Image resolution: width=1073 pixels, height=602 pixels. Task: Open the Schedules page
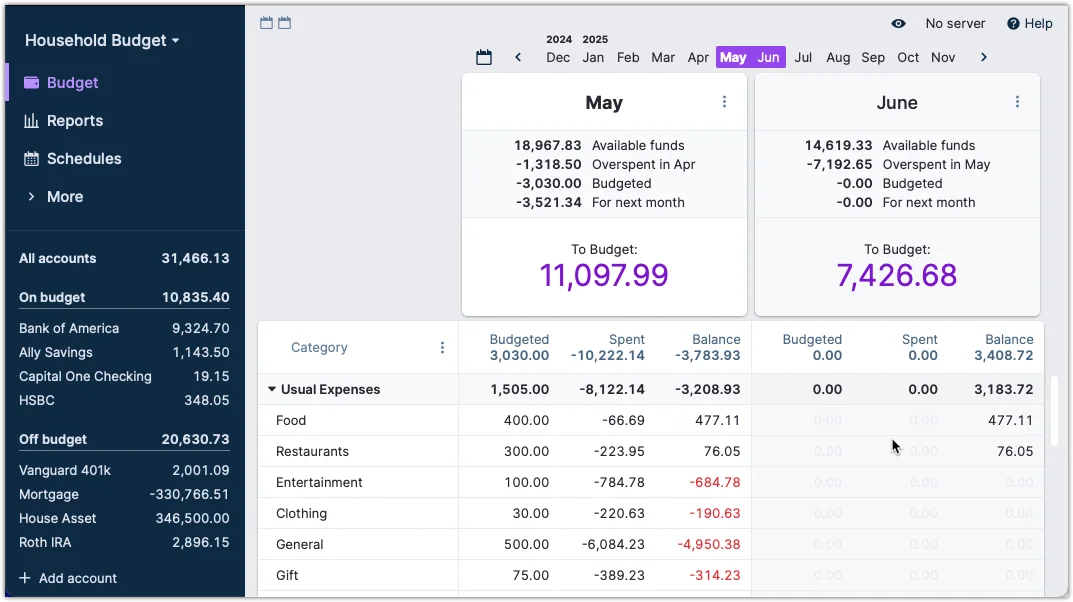click(84, 159)
